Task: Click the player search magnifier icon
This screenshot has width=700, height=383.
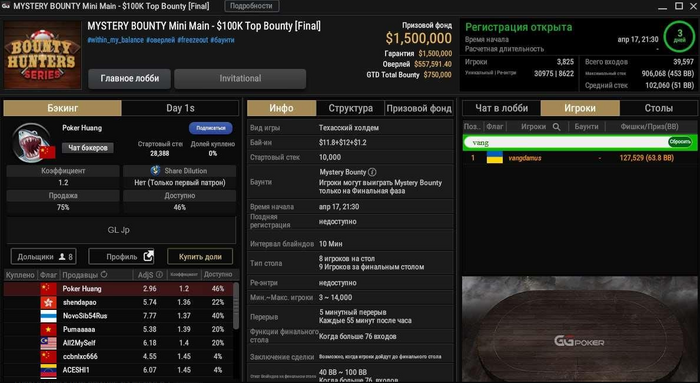Action: pos(556,127)
